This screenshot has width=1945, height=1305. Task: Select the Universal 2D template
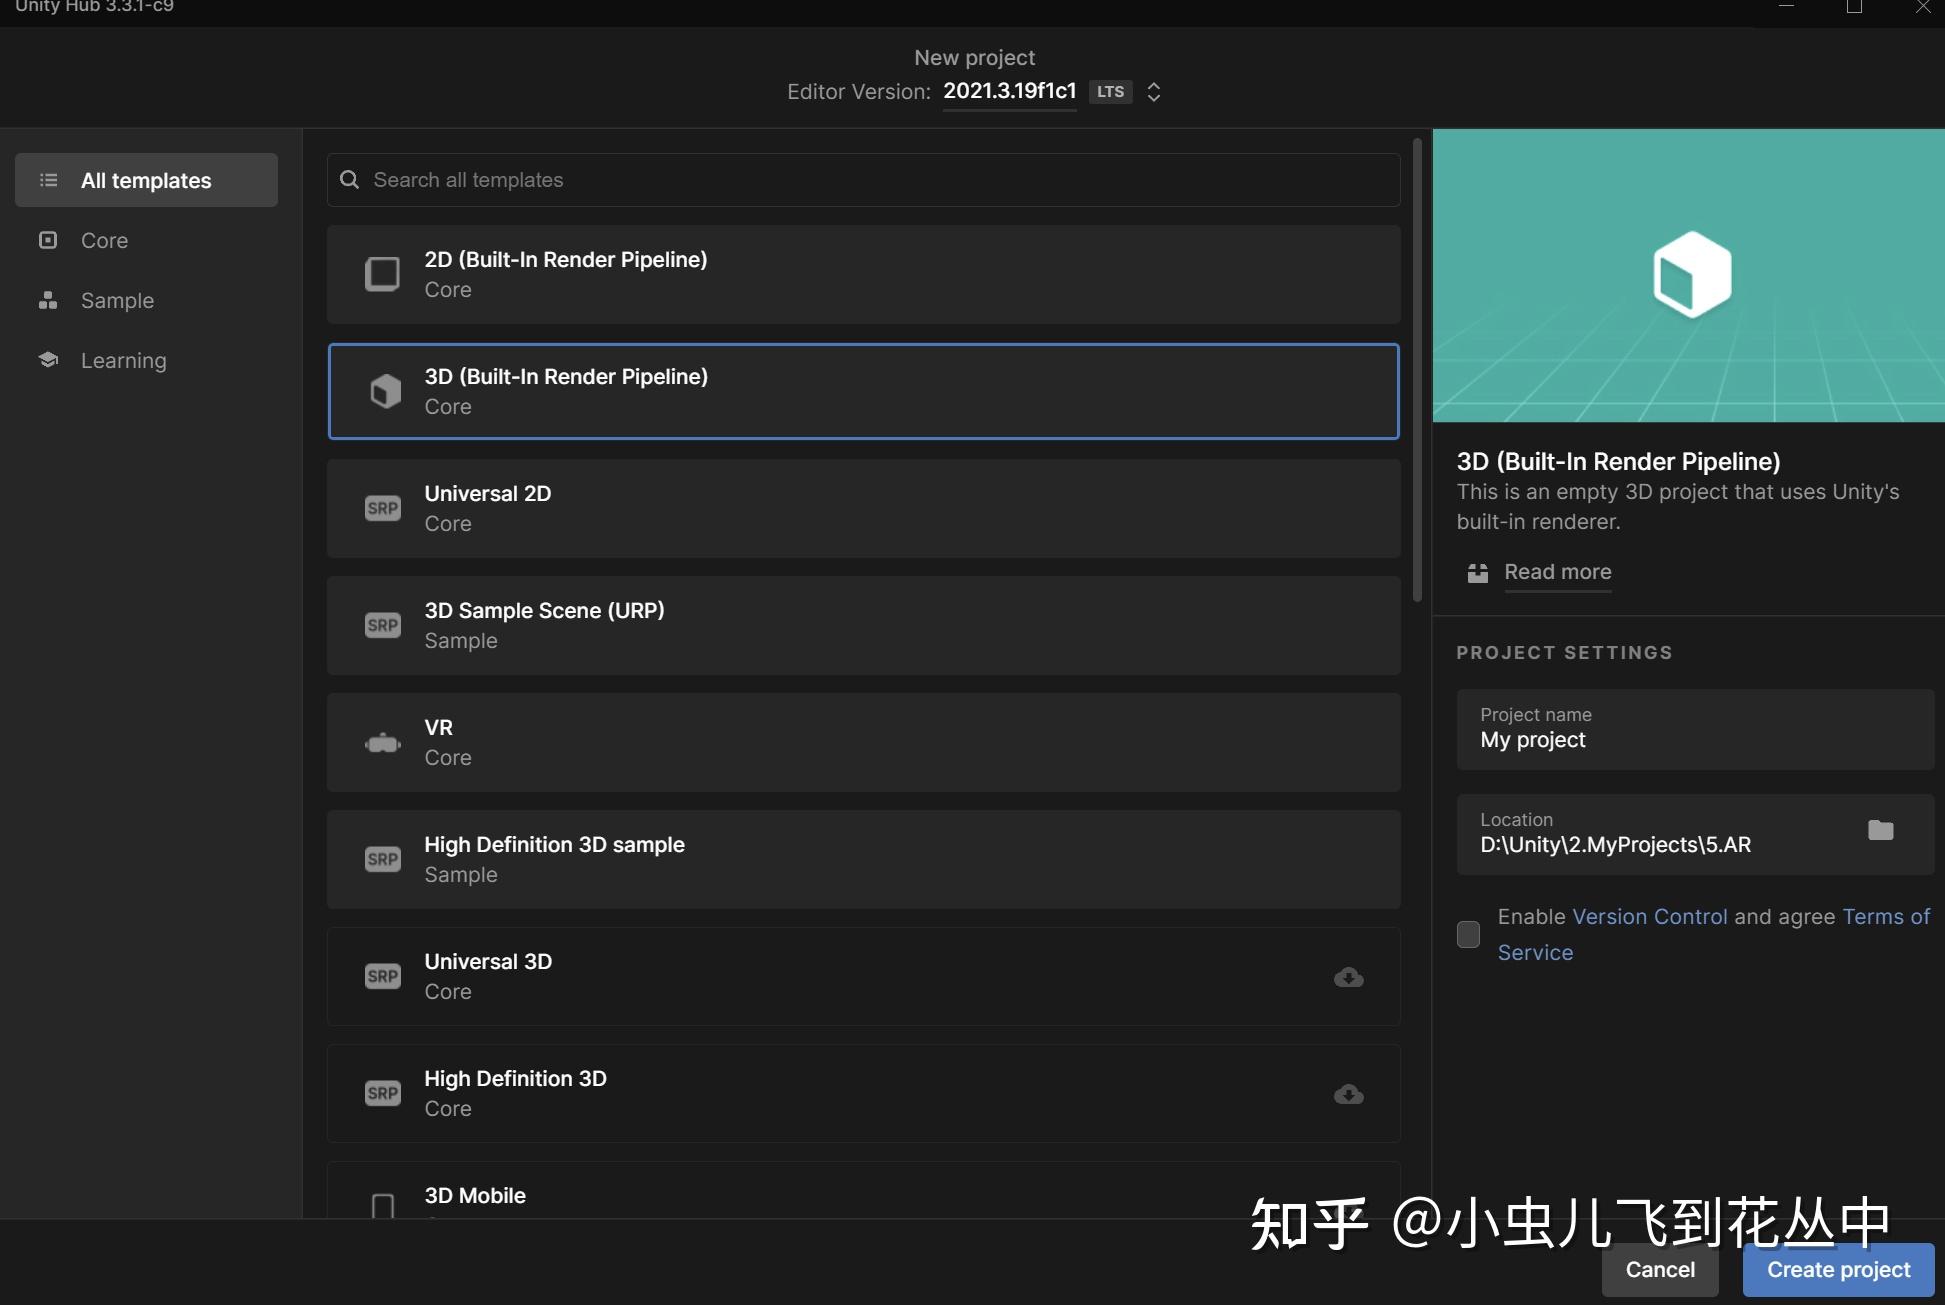point(862,508)
